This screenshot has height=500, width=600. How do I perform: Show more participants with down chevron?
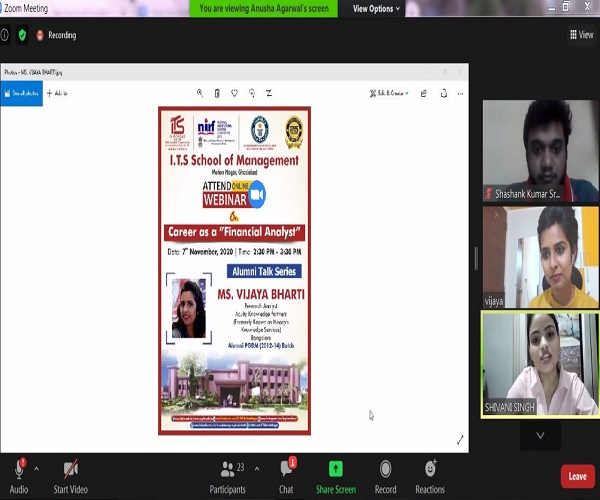(540, 435)
